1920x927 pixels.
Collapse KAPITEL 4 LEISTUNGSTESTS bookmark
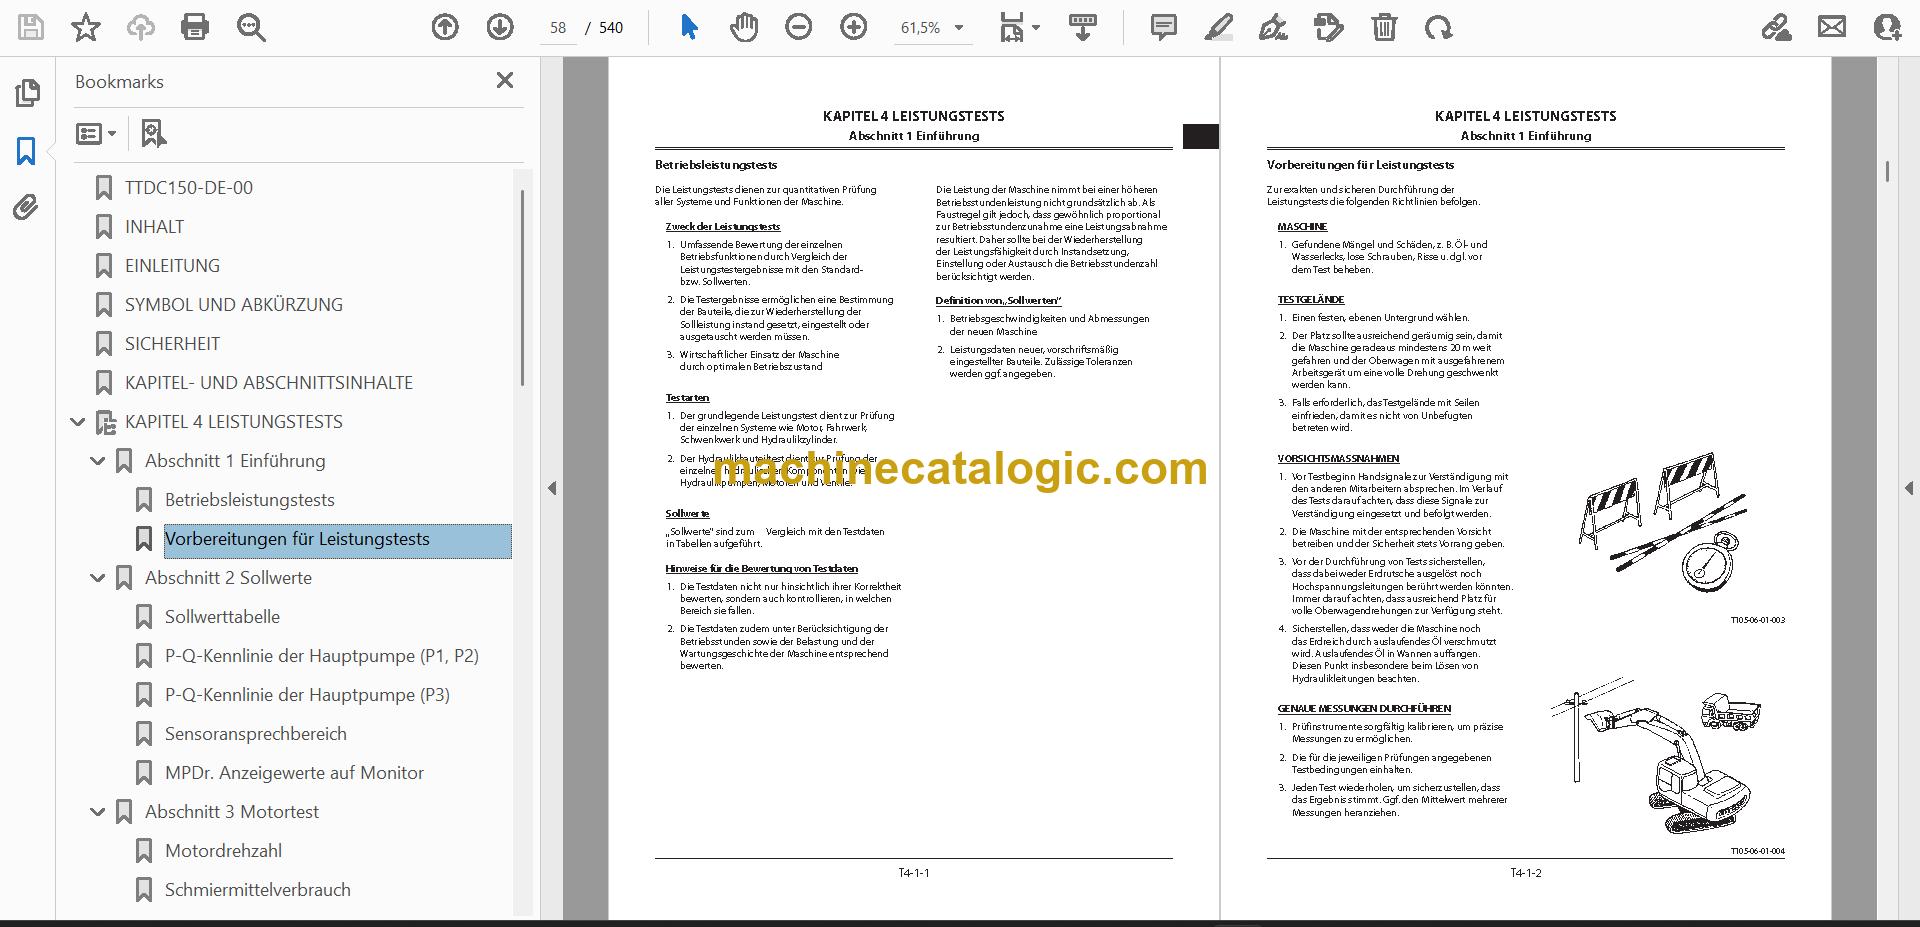[77, 422]
